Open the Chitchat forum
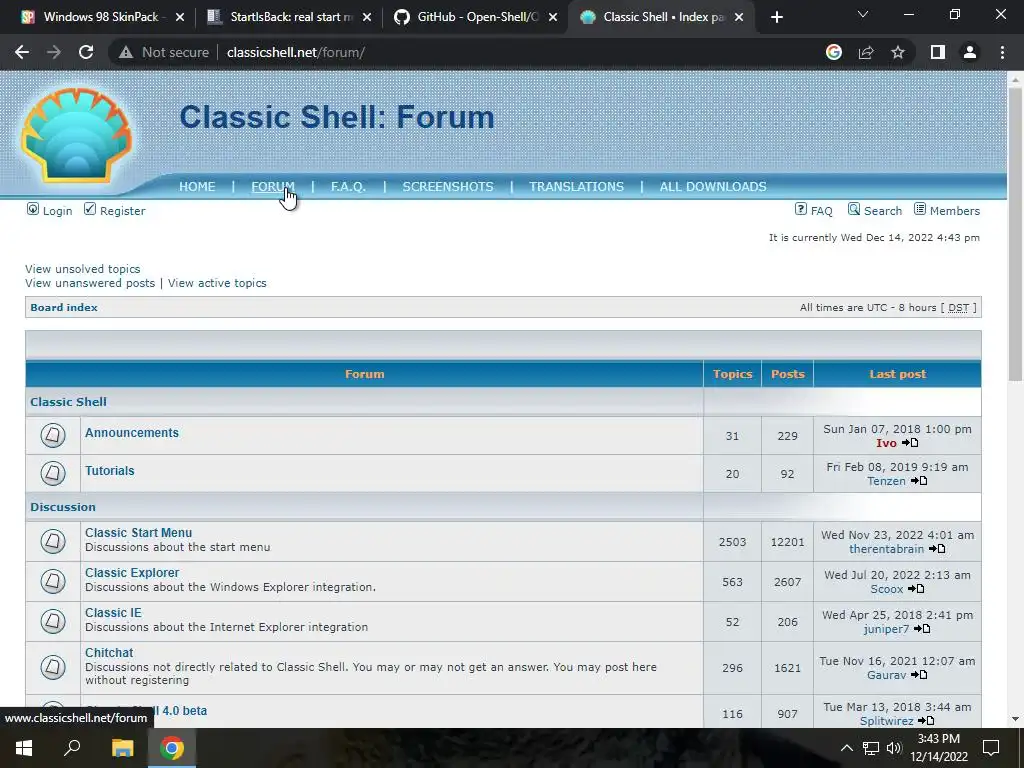 pyautogui.click(x=109, y=652)
